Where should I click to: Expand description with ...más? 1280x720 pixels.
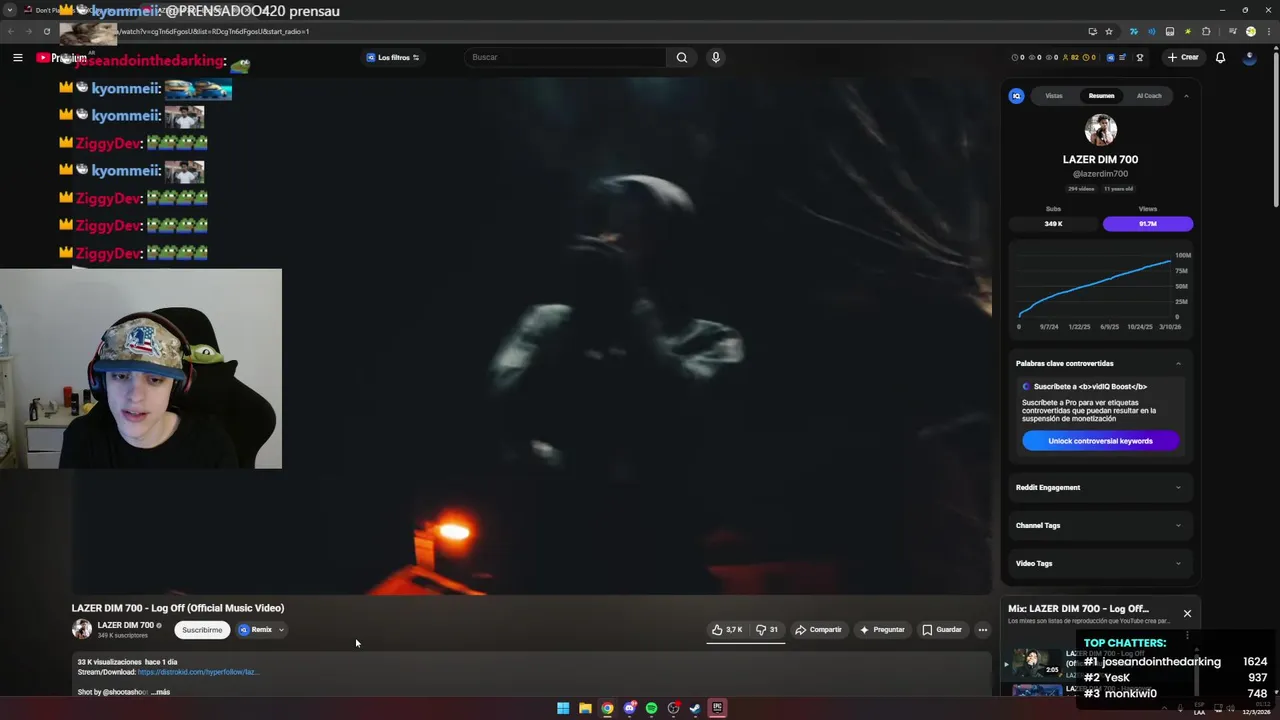pyautogui.click(x=161, y=692)
